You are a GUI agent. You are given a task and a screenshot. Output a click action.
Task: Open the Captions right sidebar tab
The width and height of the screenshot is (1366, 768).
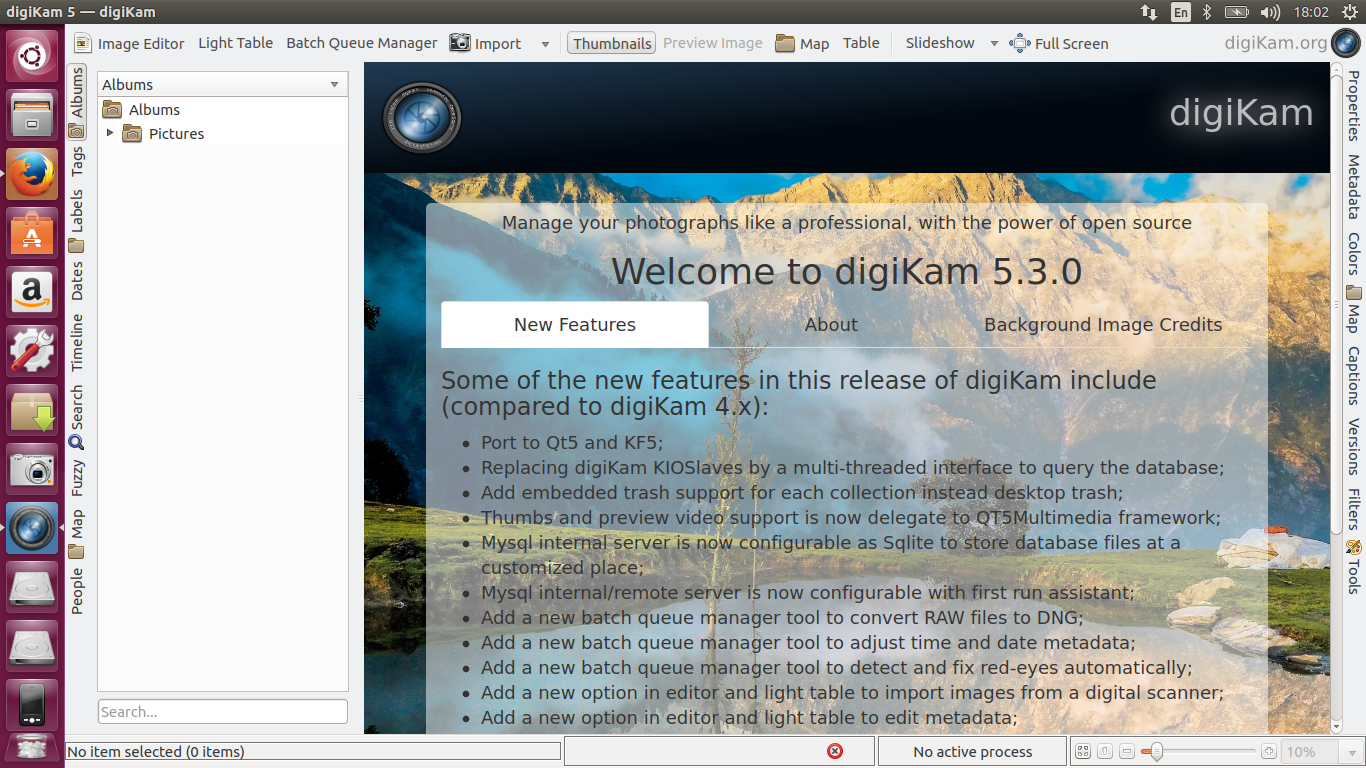[1353, 375]
